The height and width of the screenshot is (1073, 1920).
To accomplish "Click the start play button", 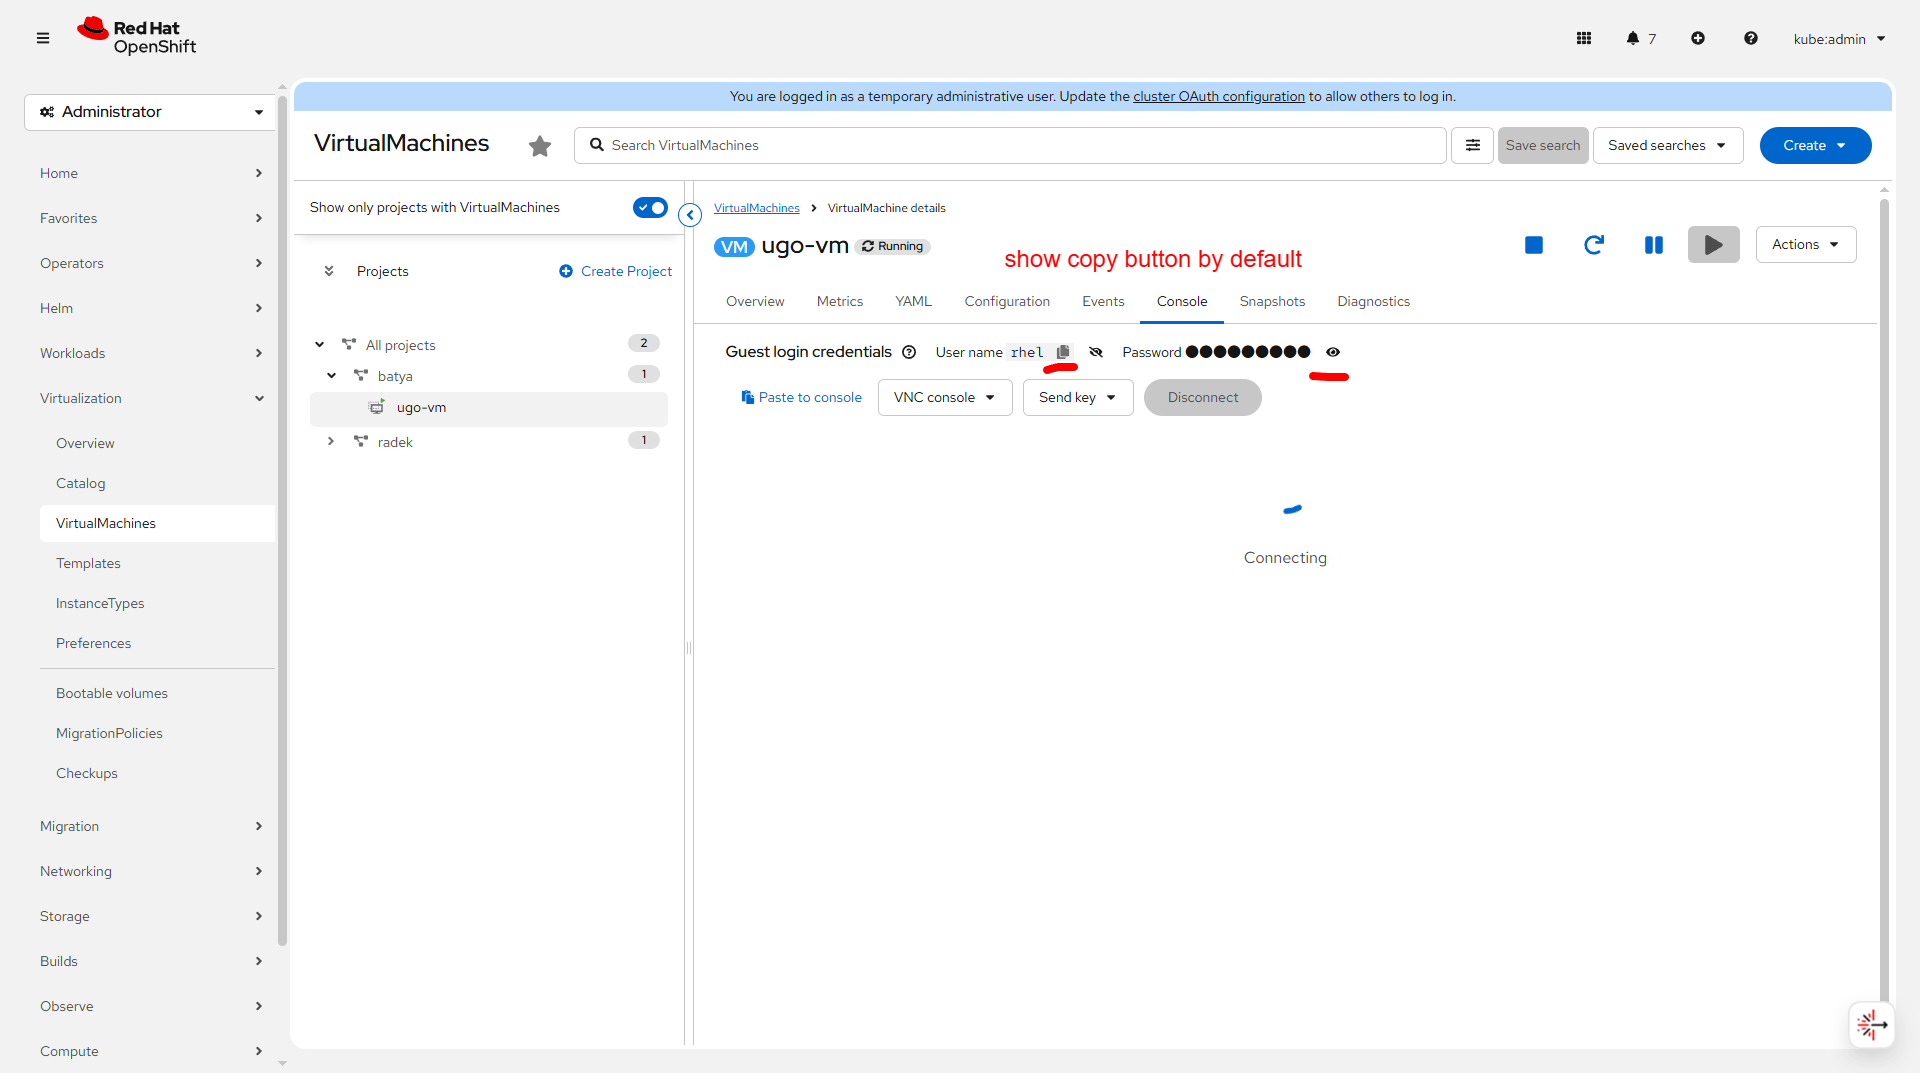I will 1714,245.
